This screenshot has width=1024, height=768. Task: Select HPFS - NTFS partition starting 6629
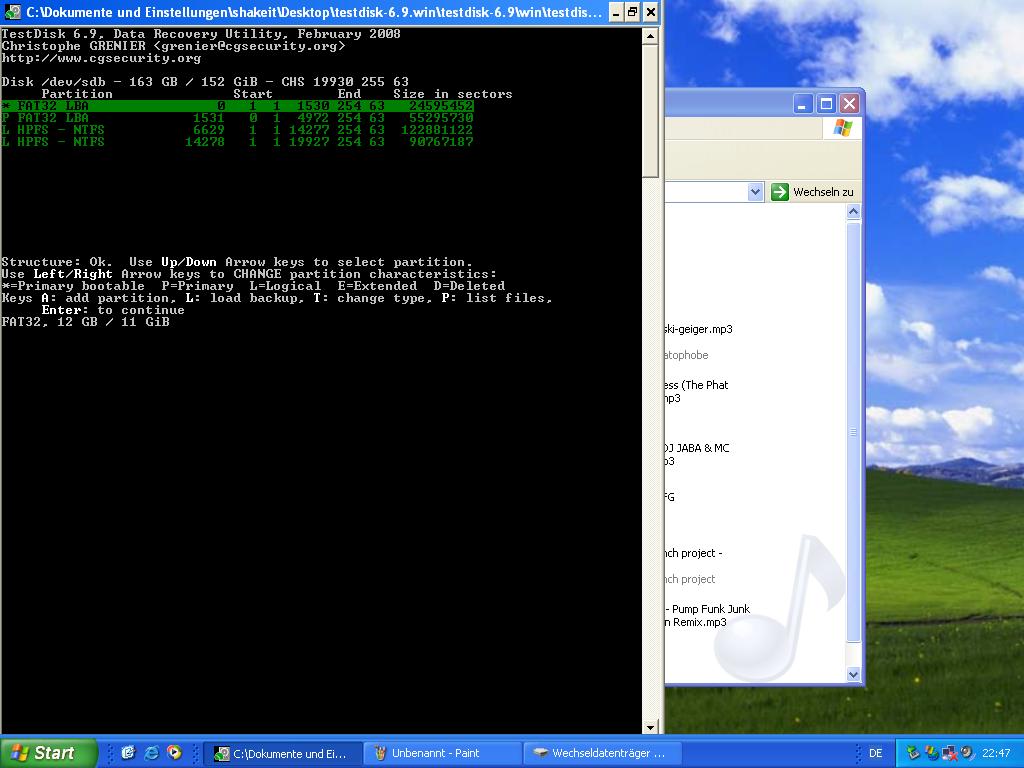coord(238,129)
